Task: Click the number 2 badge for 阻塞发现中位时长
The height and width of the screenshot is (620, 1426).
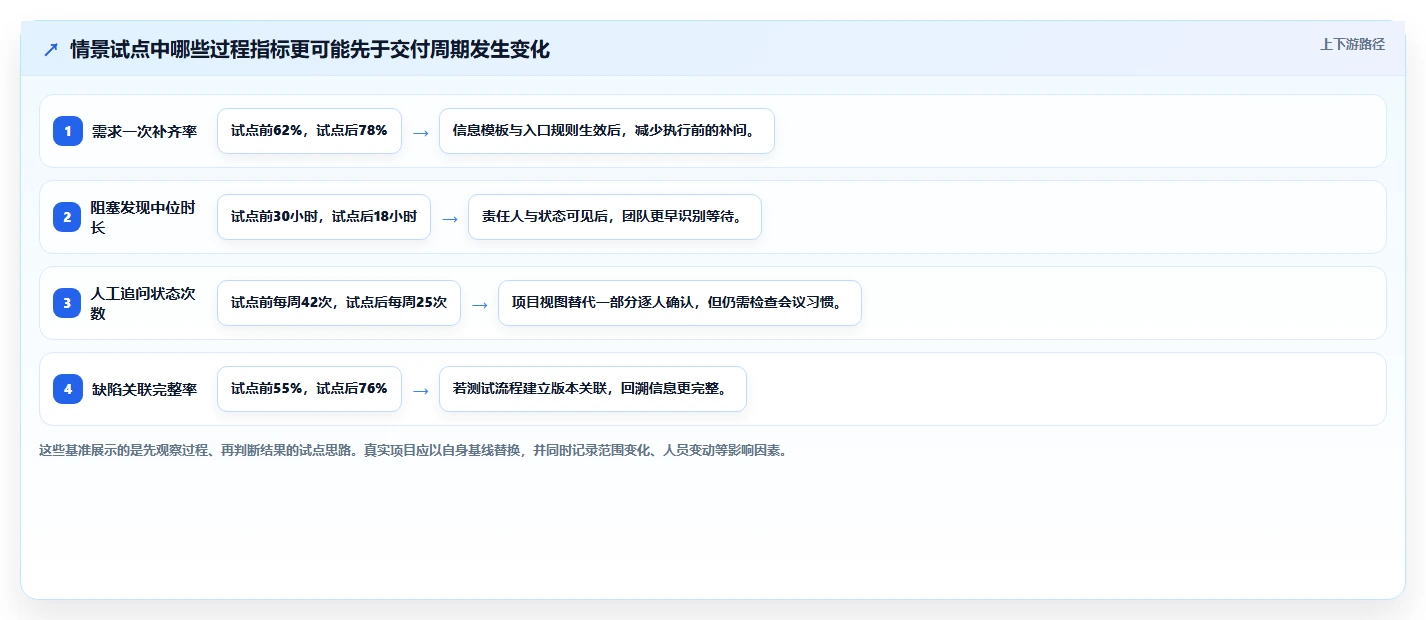Action: (68, 217)
